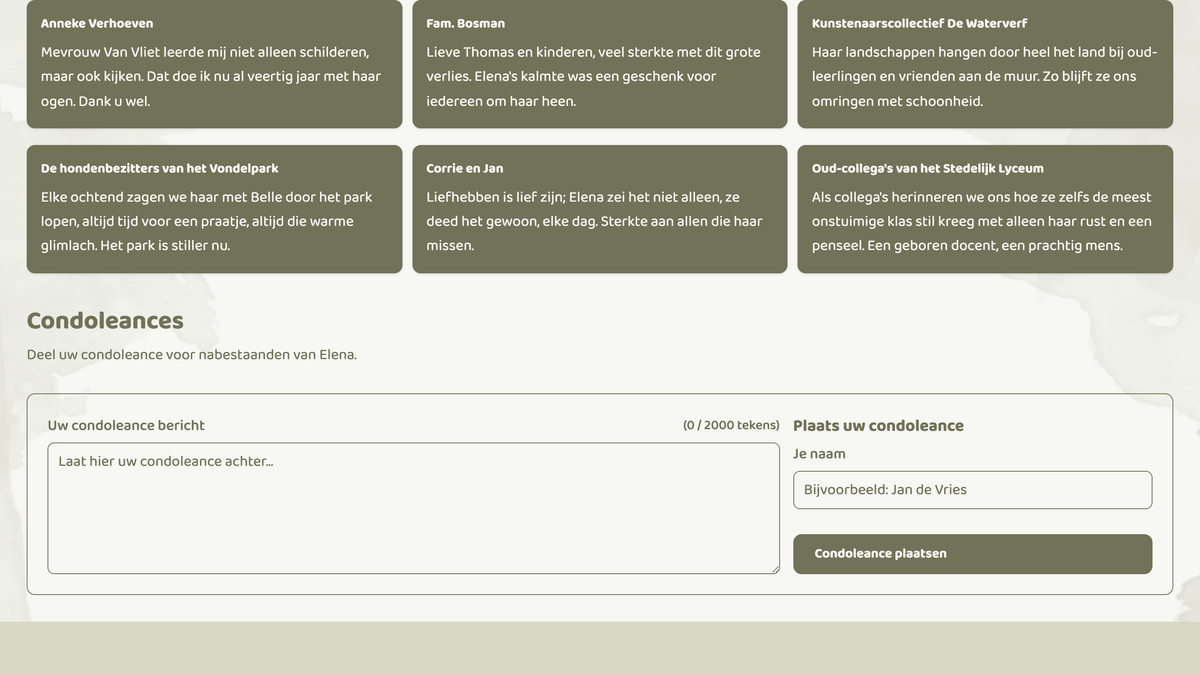Screen dimensions: 1200x675
Task: Click the 'Corrie en Jan' heading
Action: click(x=464, y=168)
